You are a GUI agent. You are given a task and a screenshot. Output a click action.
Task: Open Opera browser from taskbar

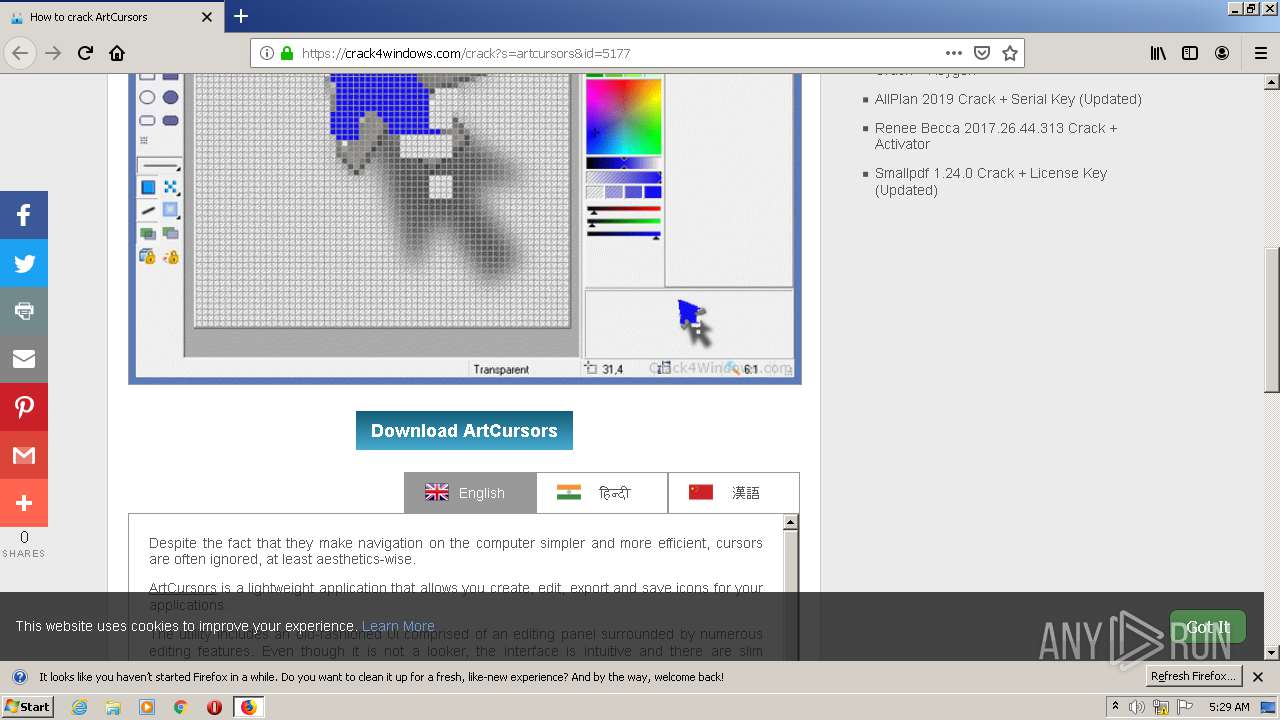(x=214, y=707)
